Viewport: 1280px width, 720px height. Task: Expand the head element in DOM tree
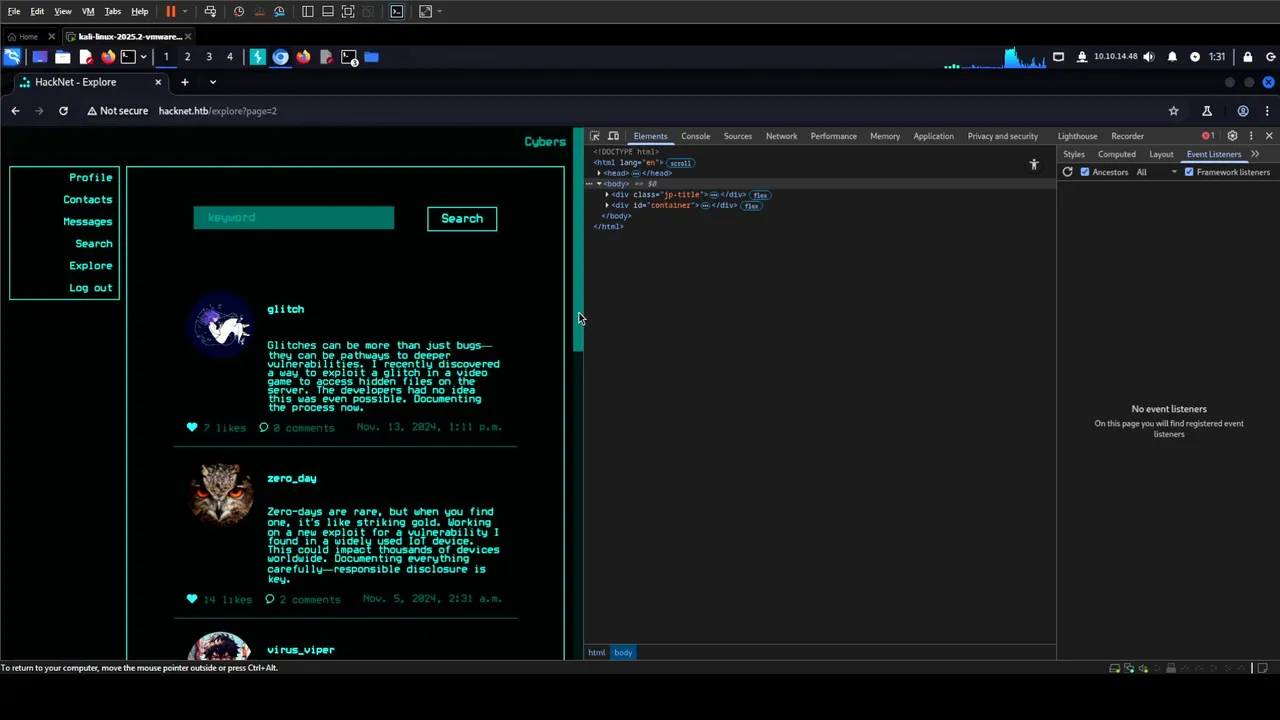(599, 173)
